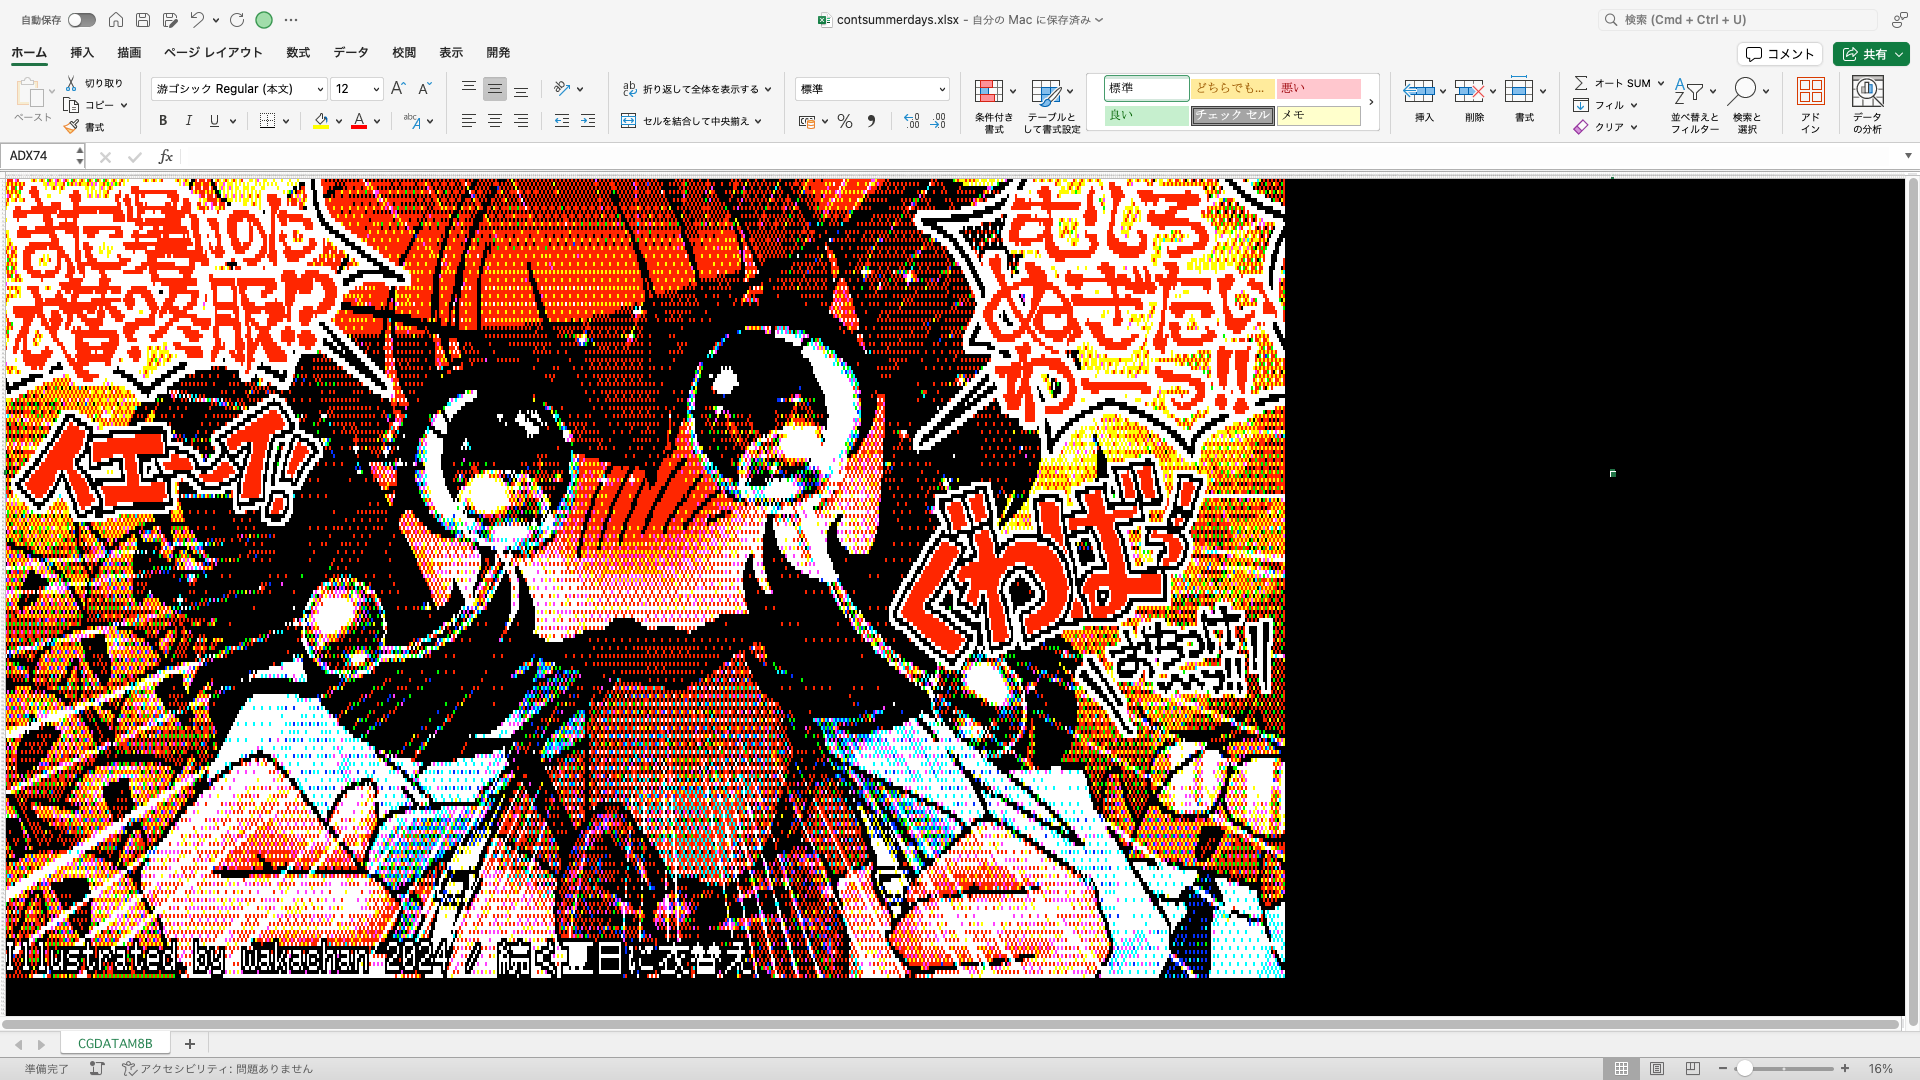Expand the font color dropdown arrow
The width and height of the screenshot is (1920, 1080).
pyautogui.click(x=377, y=121)
